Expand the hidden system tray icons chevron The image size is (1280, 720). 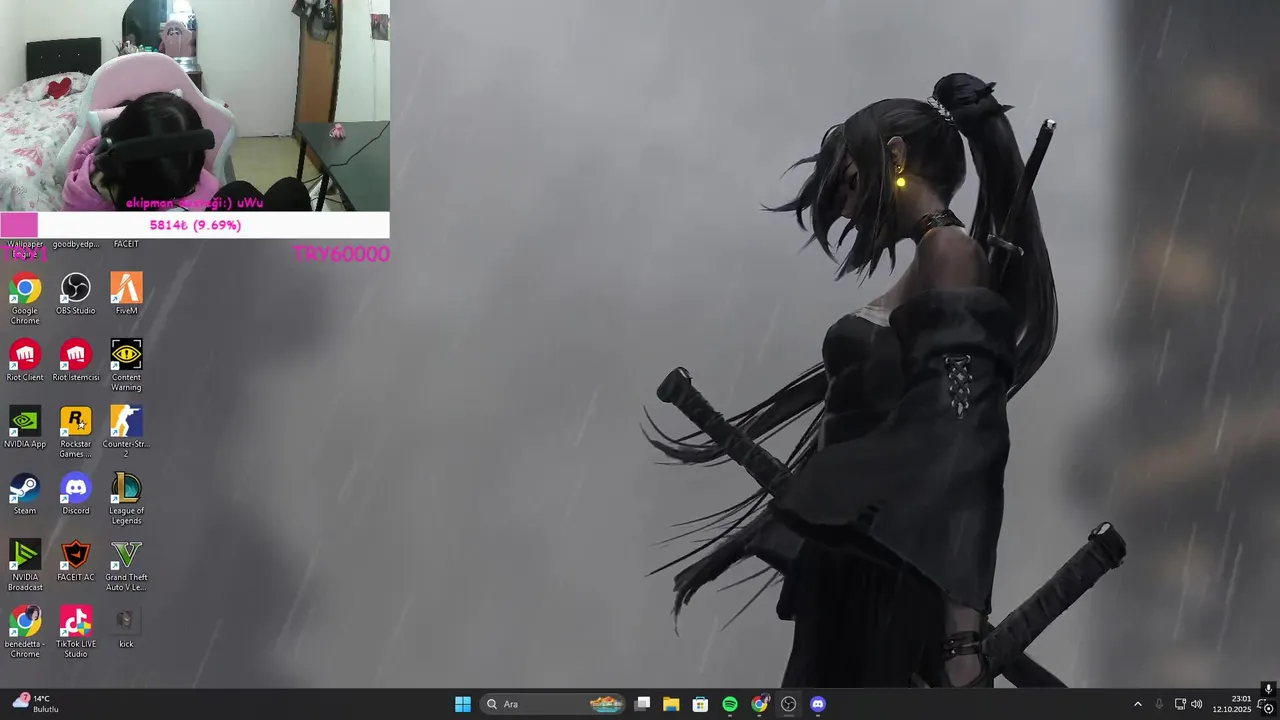(1137, 704)
